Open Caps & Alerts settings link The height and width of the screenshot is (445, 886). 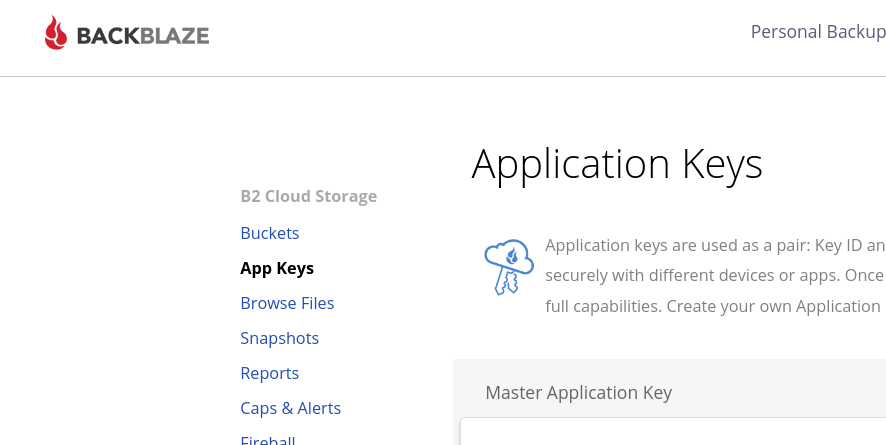coord(290,408)
